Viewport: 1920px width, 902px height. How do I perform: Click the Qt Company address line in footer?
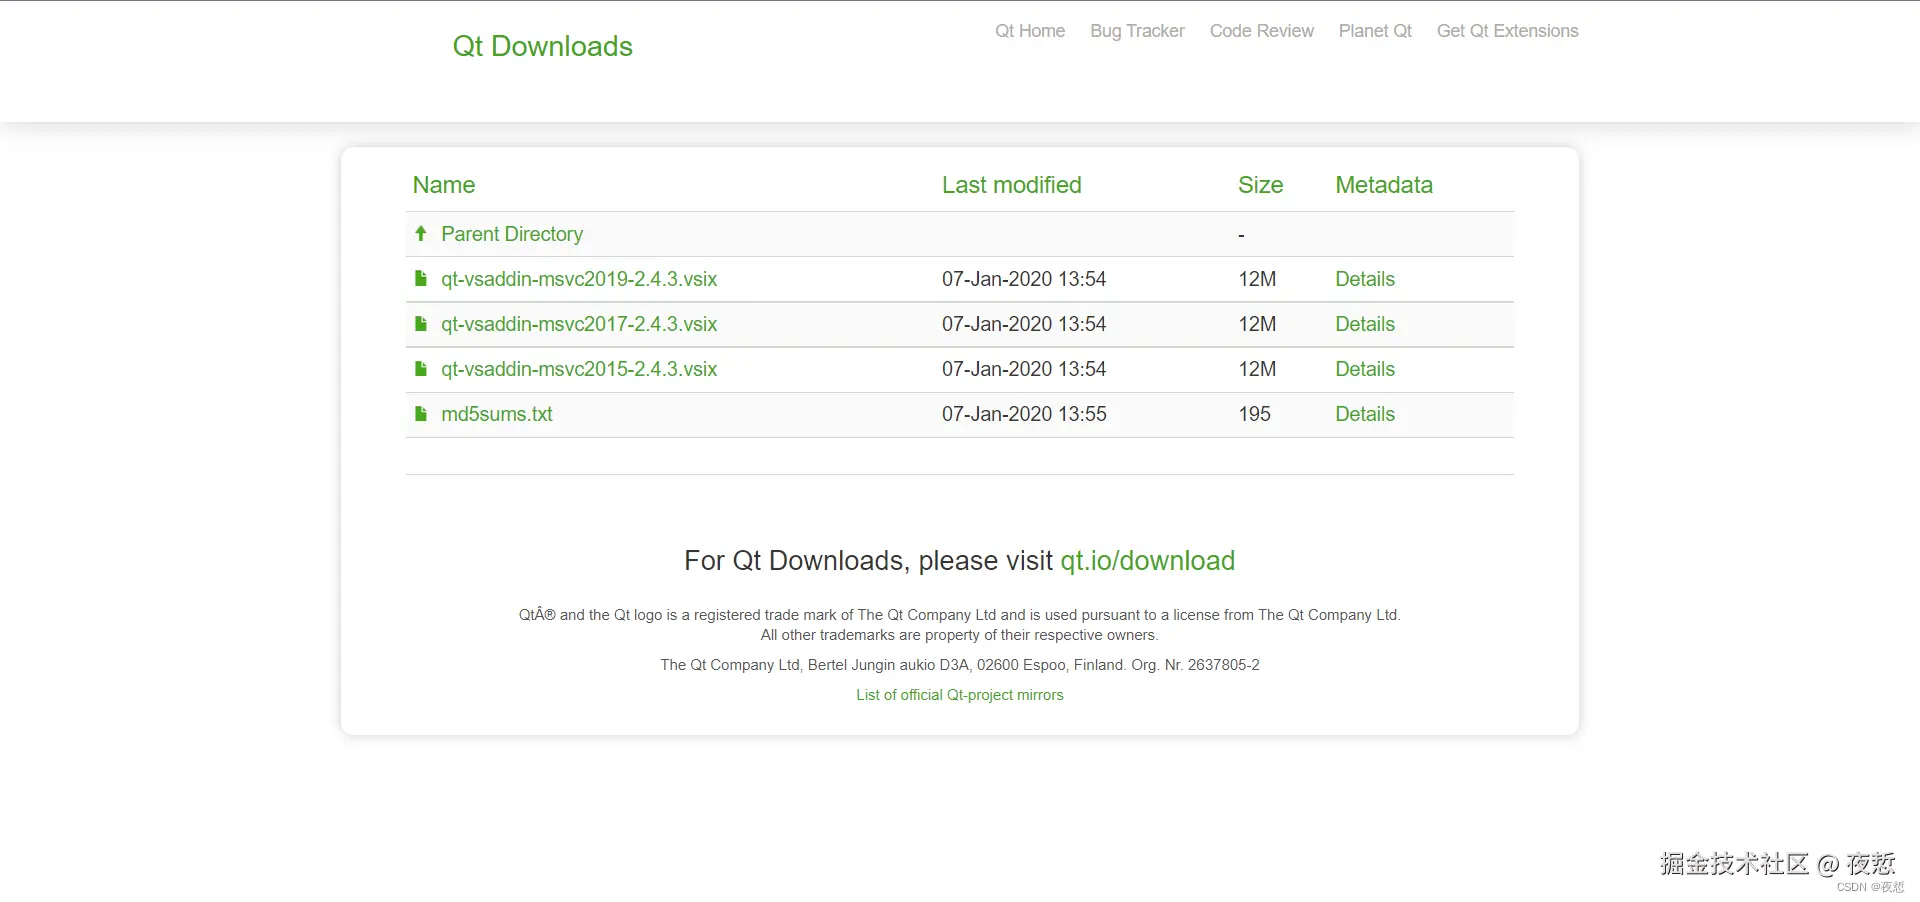coord(960,665)
